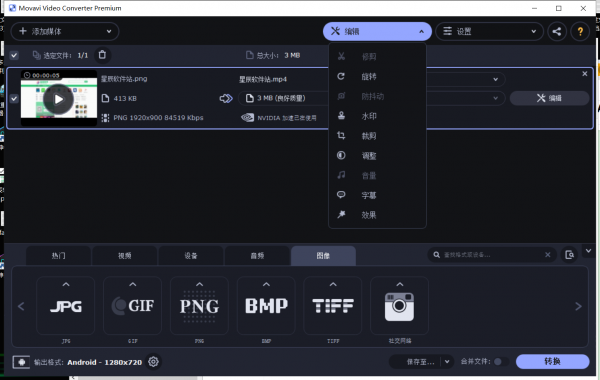600x380 pixels.
Task: Switch to the 视频 video tab
Action: (125, 256)
